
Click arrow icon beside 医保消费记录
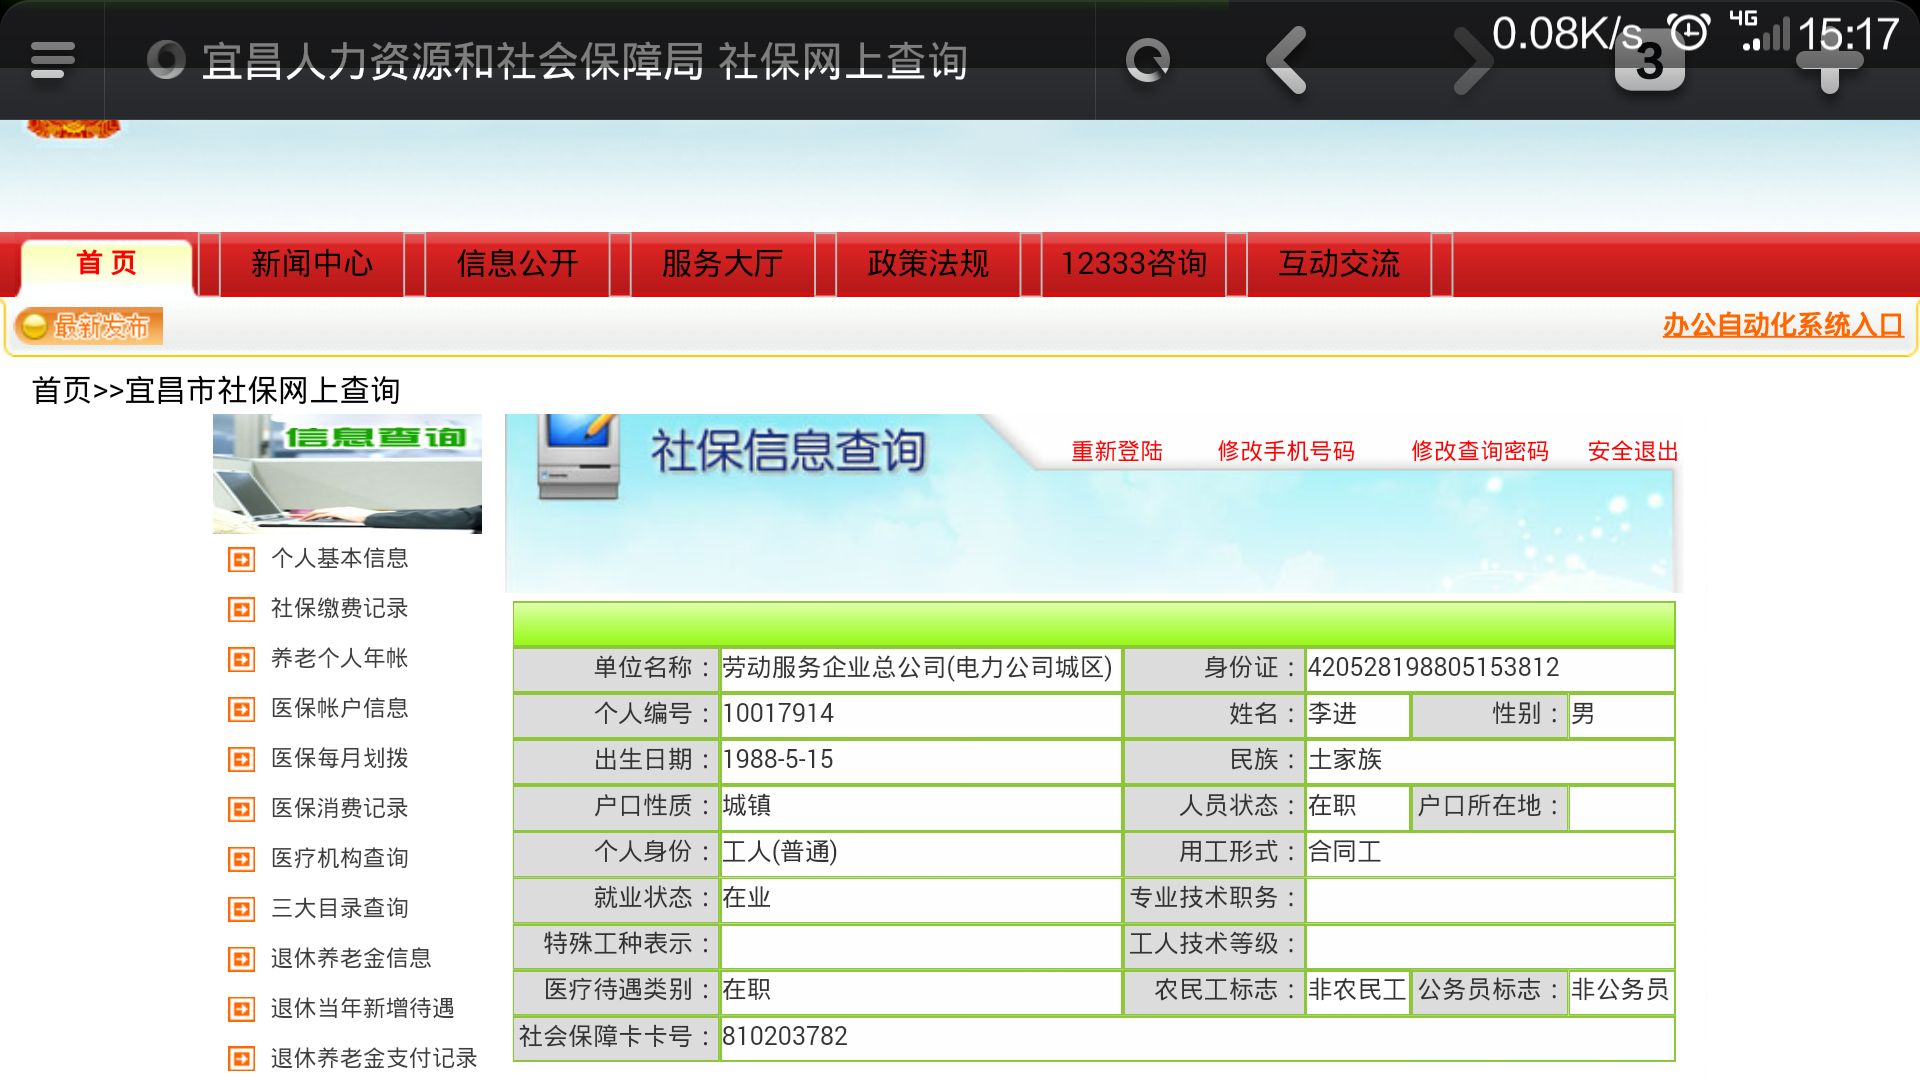click(241, 809)
